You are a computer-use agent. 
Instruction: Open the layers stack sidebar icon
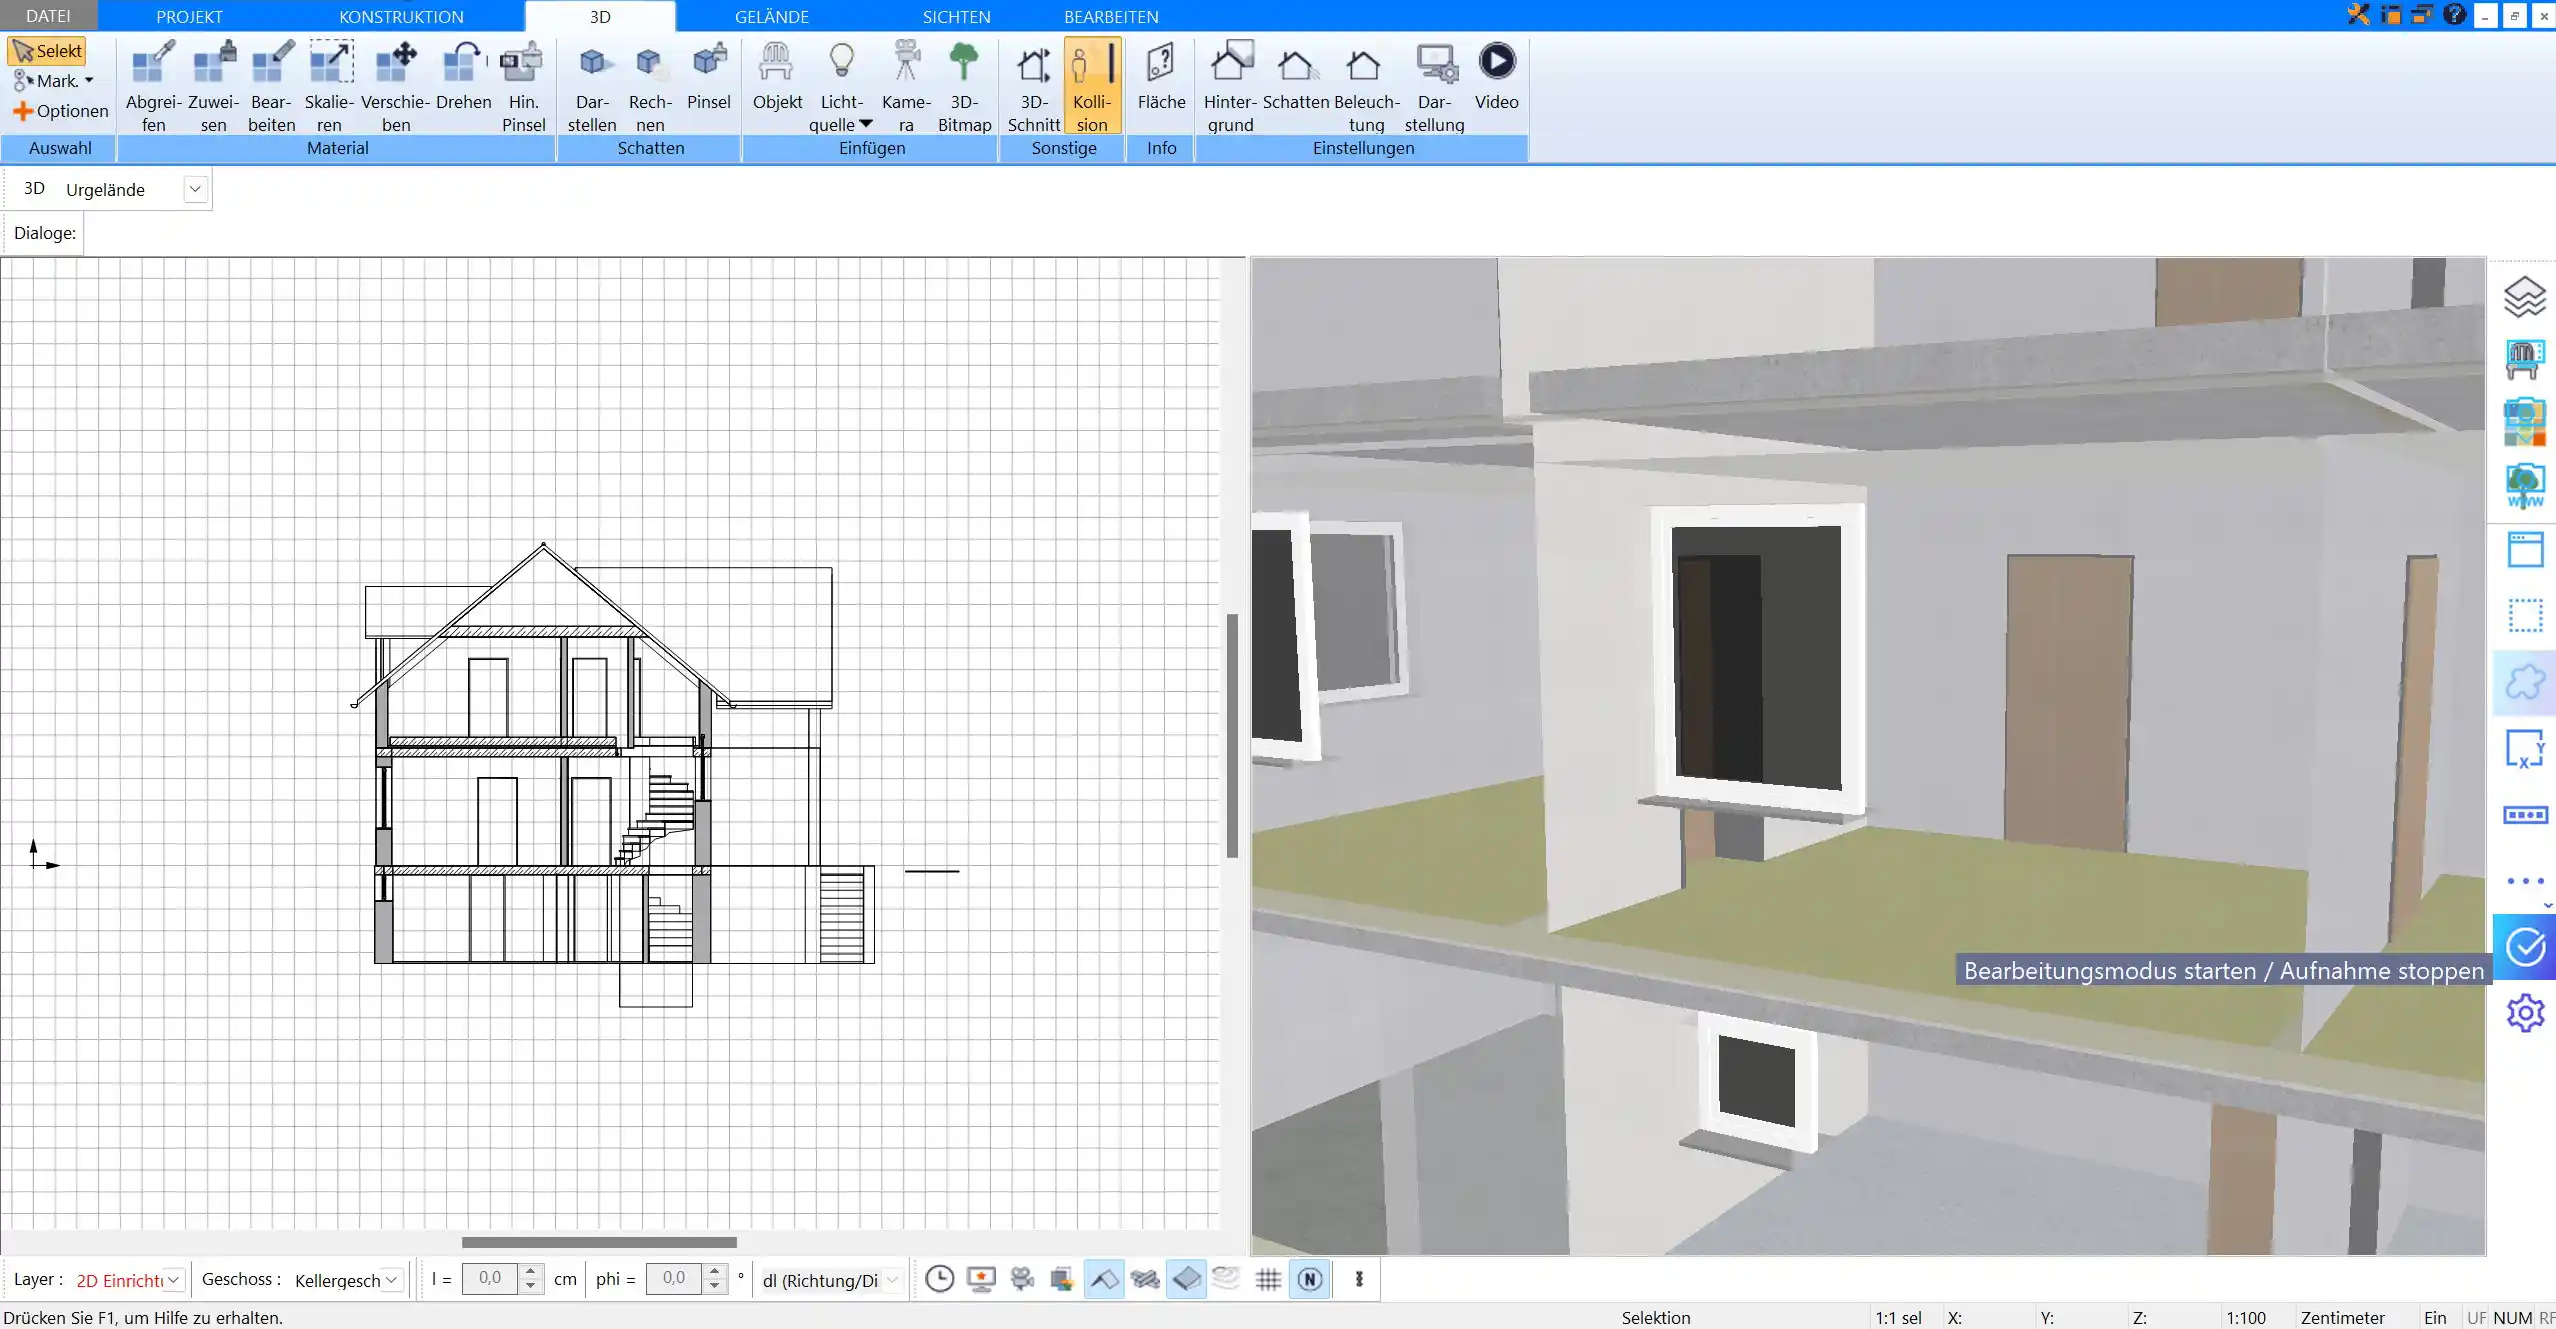click(x=2524, y=297)
